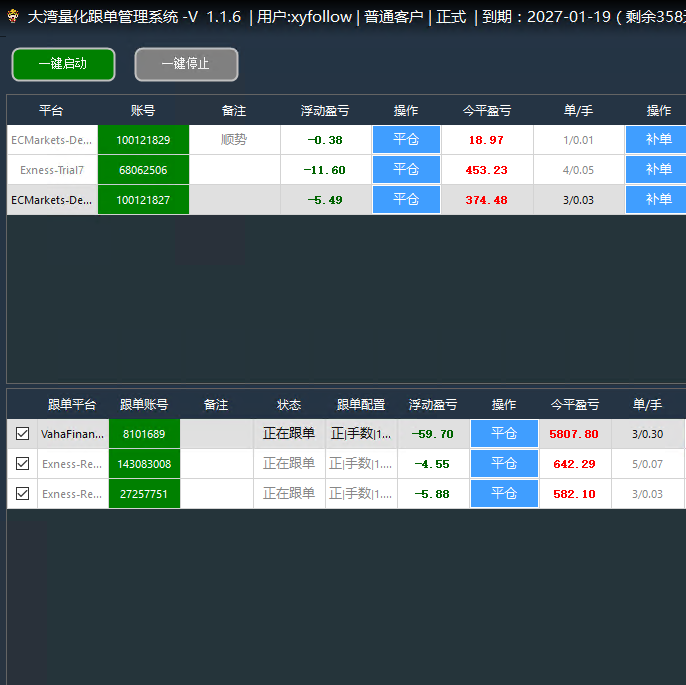Click 补单 for account 100121829

click(658, 140)
